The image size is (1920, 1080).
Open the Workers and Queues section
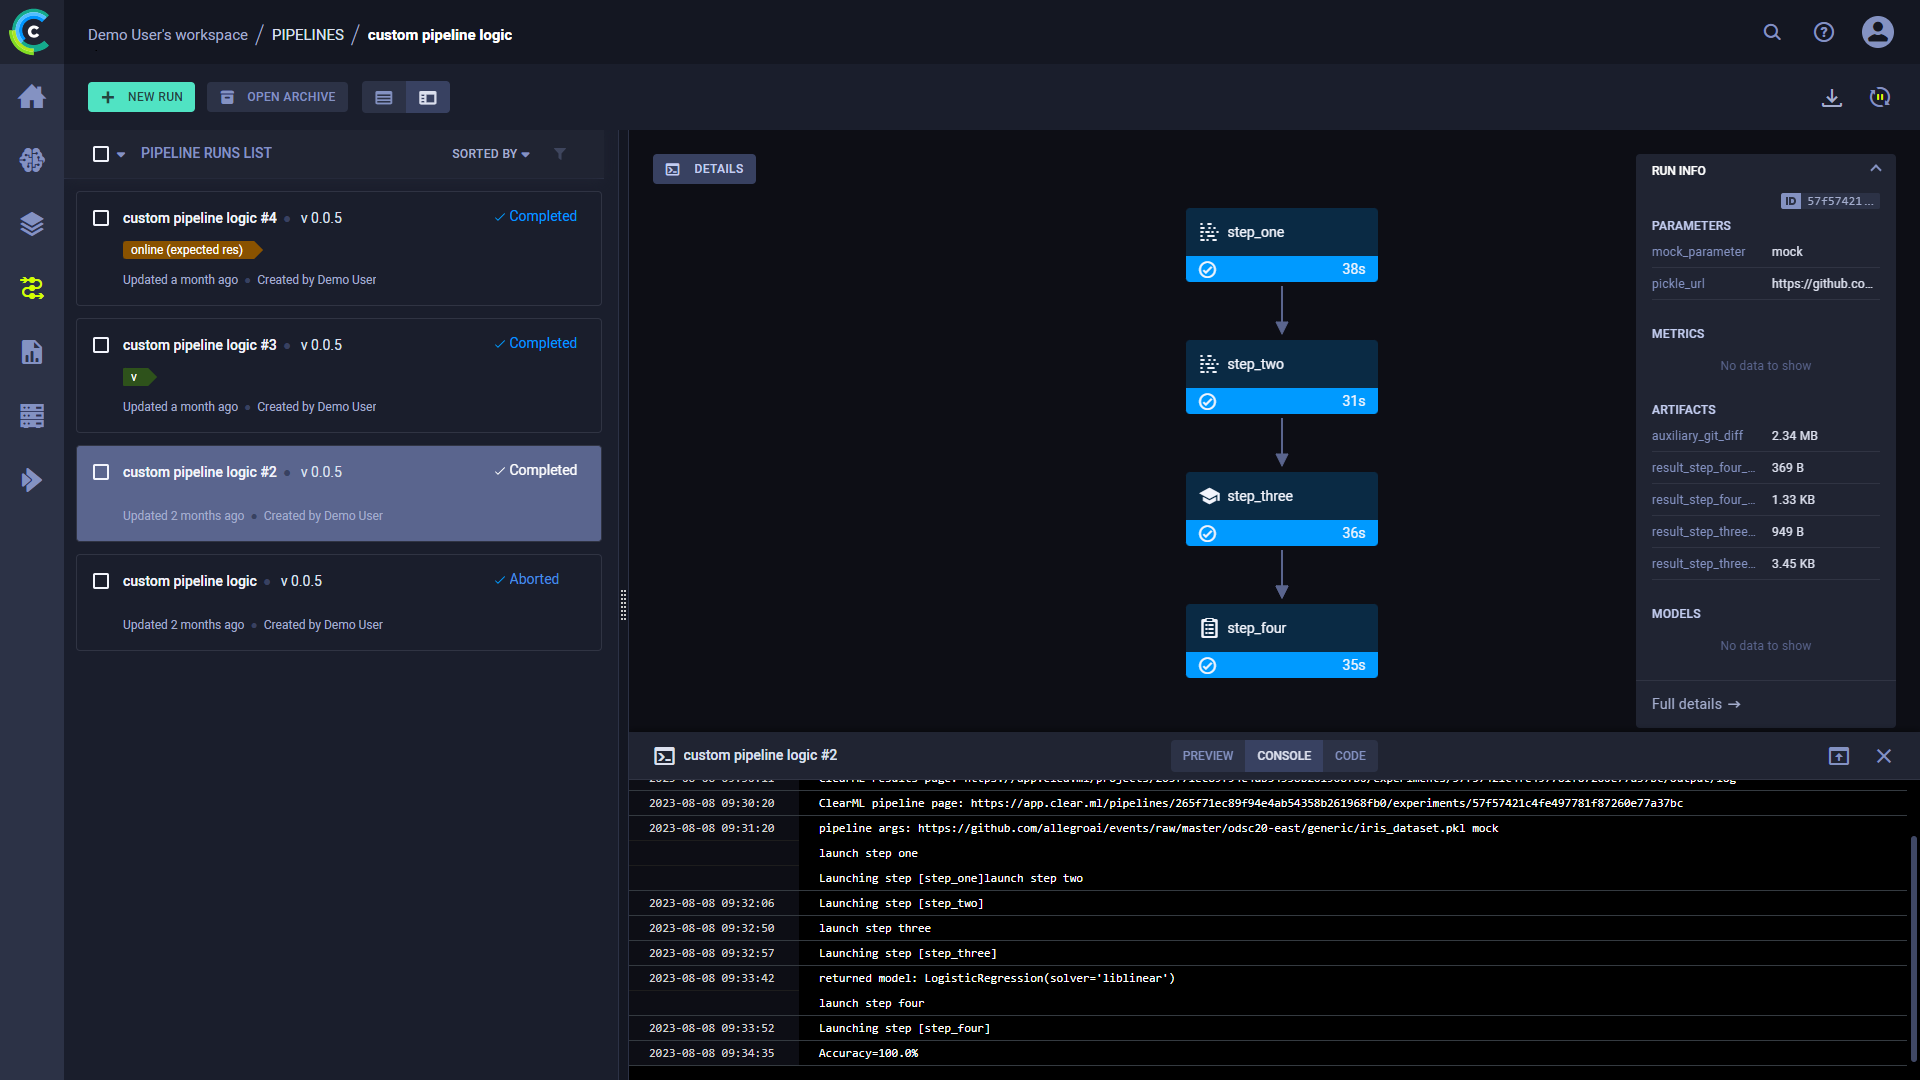[x=32, y=416]
